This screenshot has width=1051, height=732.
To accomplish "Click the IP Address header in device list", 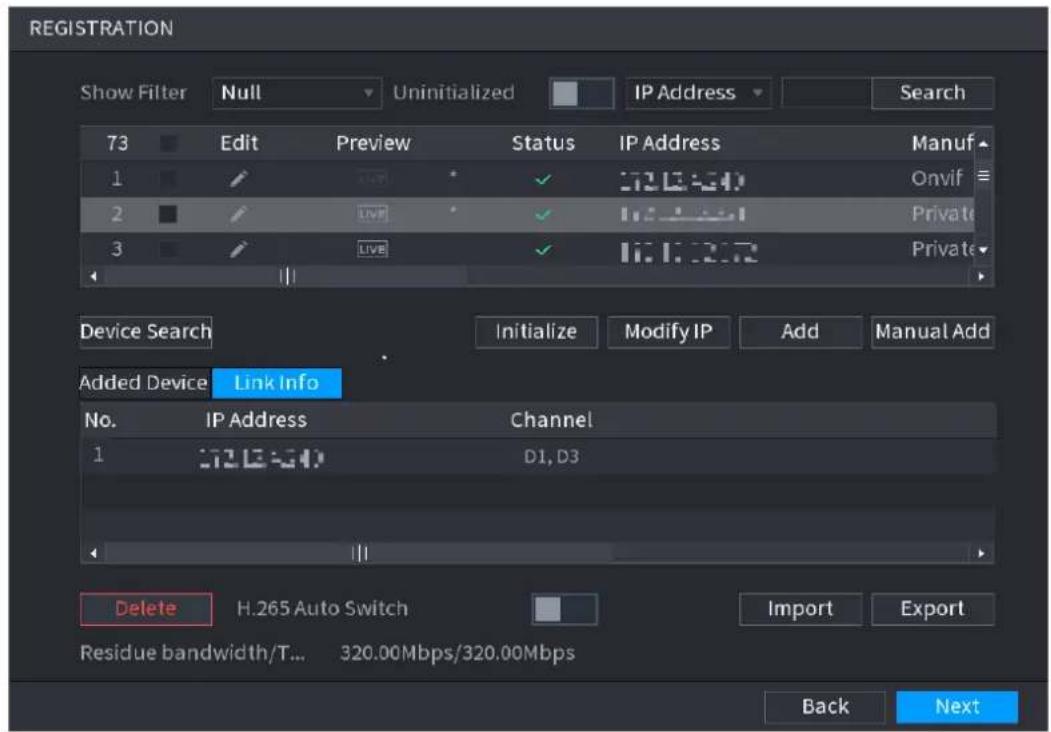I will coord(669,143).
